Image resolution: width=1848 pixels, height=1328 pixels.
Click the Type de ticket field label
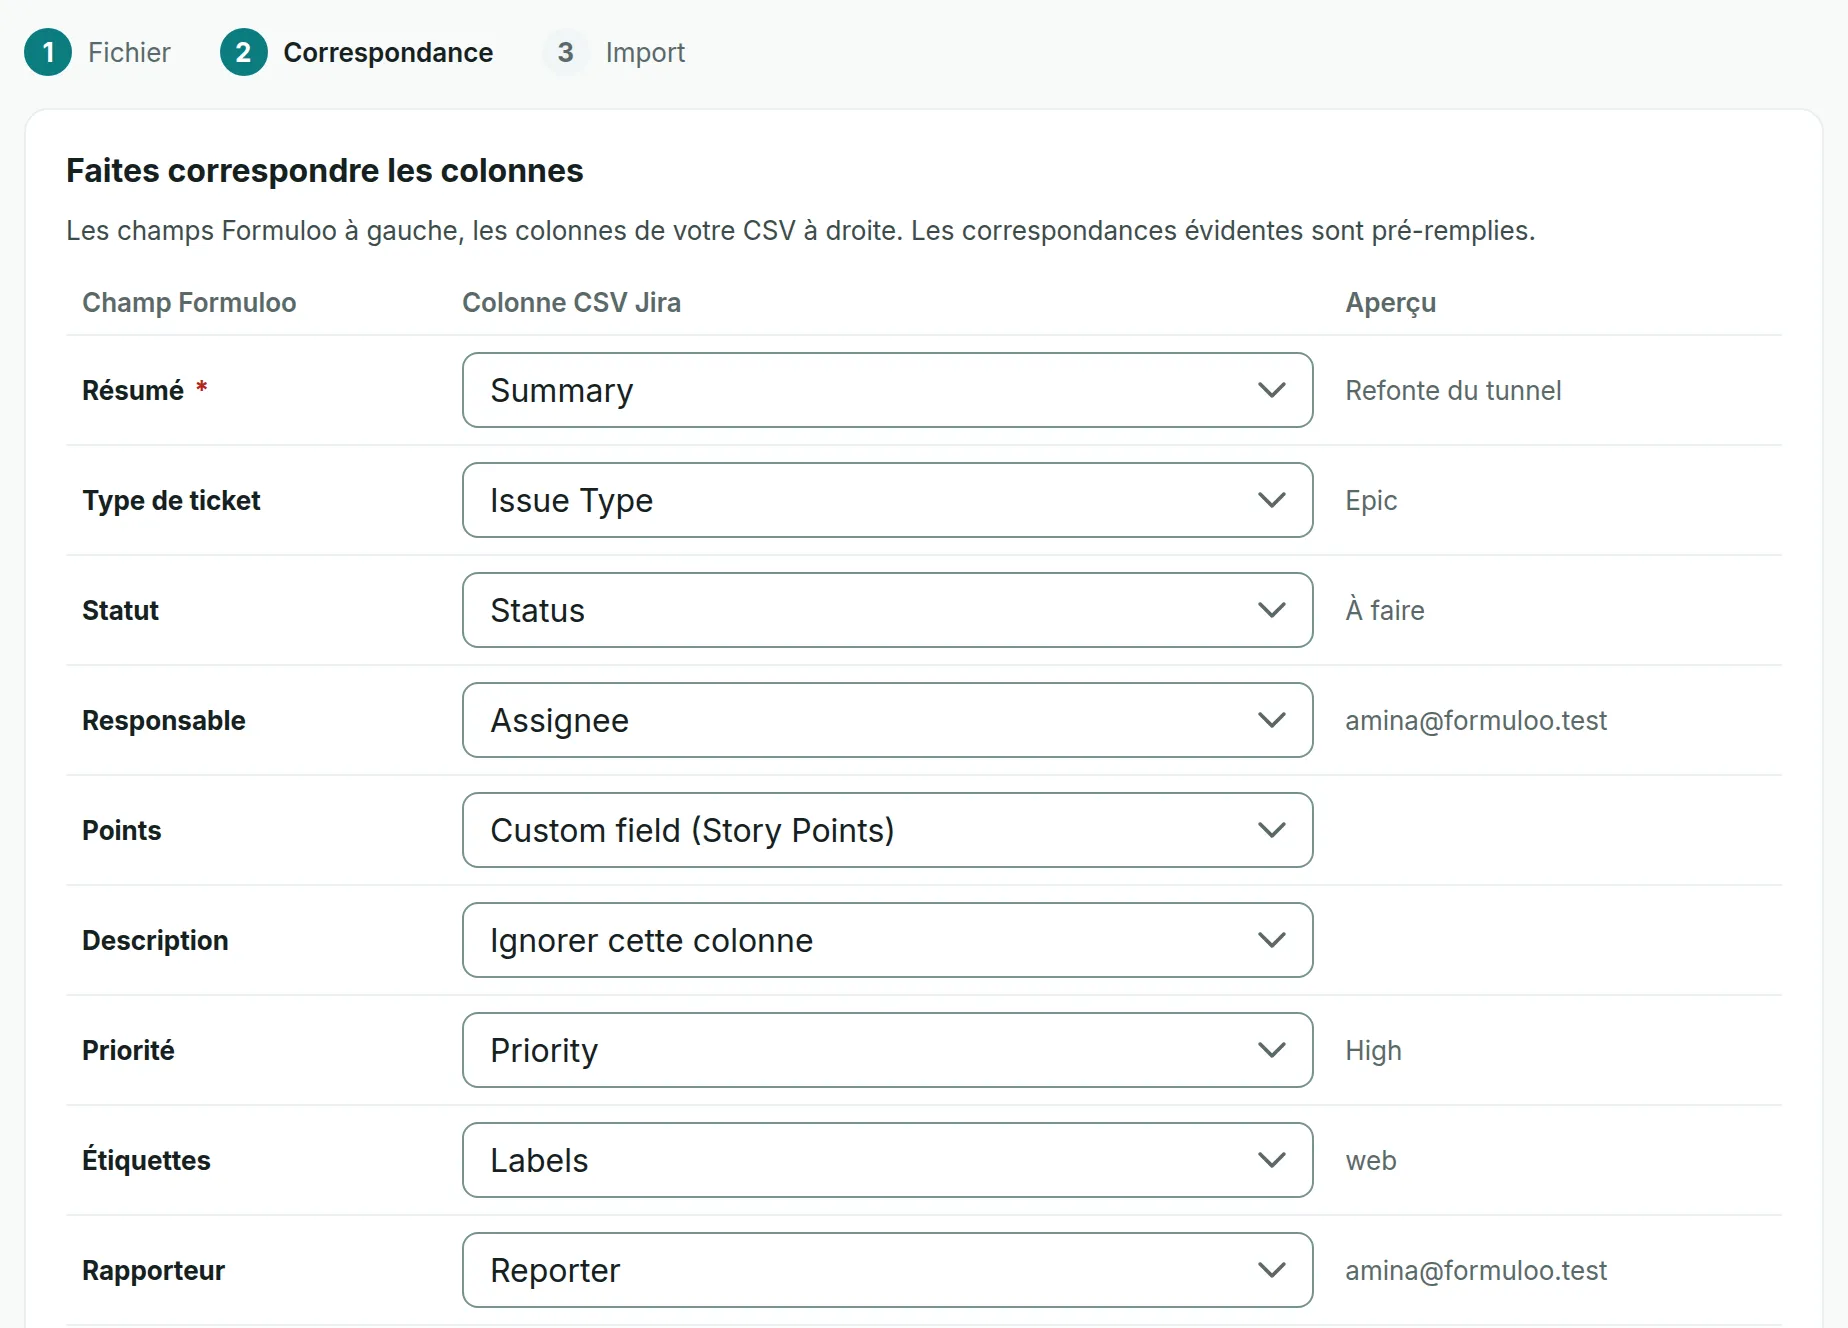click(x=171, y=500)
